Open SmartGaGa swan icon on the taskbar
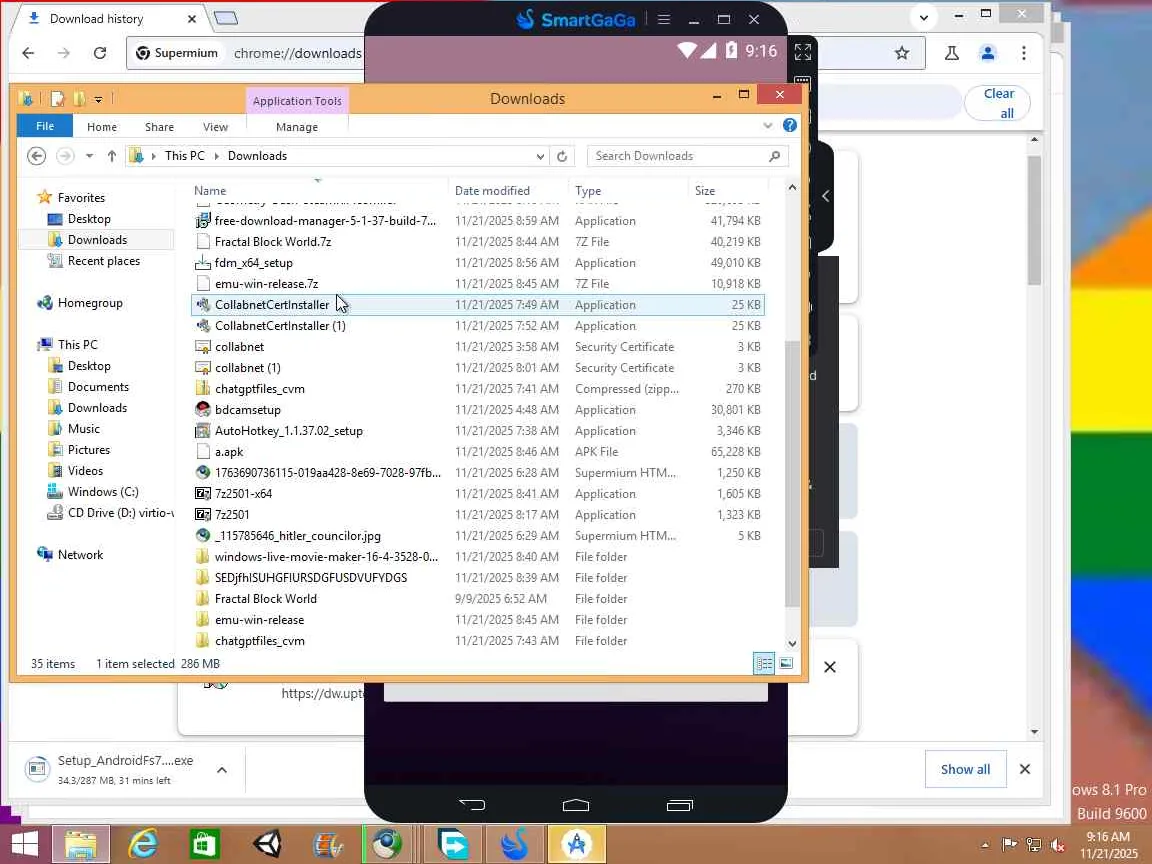Screen dimensions: 1152x864 click(515, 843)
